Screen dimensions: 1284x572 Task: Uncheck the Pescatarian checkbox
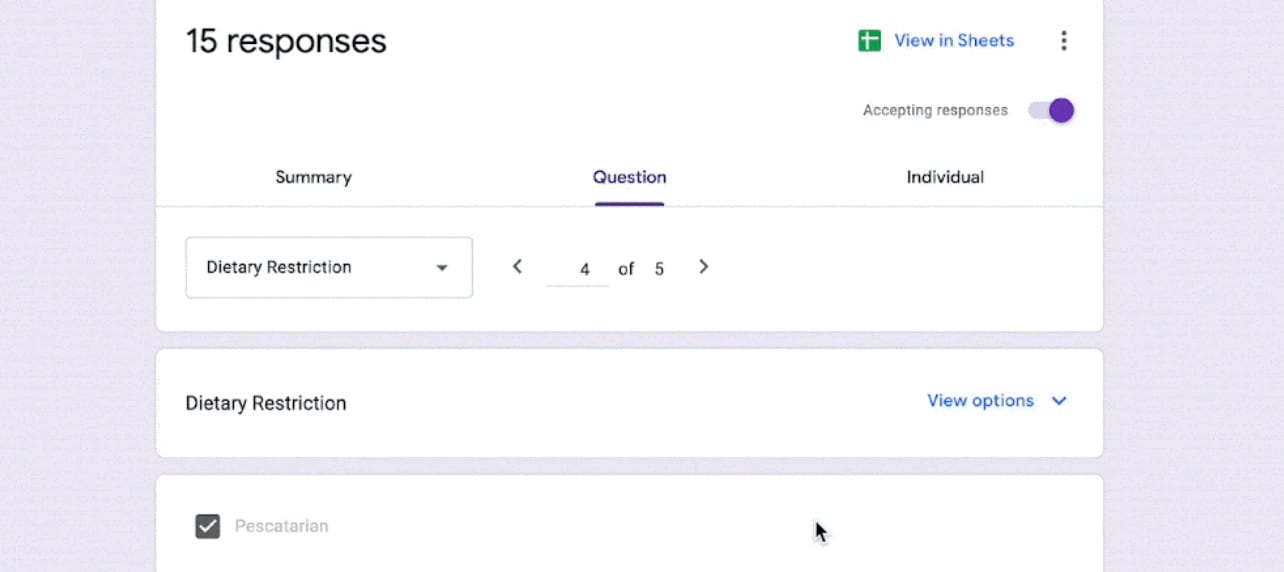tap(207, 526)
